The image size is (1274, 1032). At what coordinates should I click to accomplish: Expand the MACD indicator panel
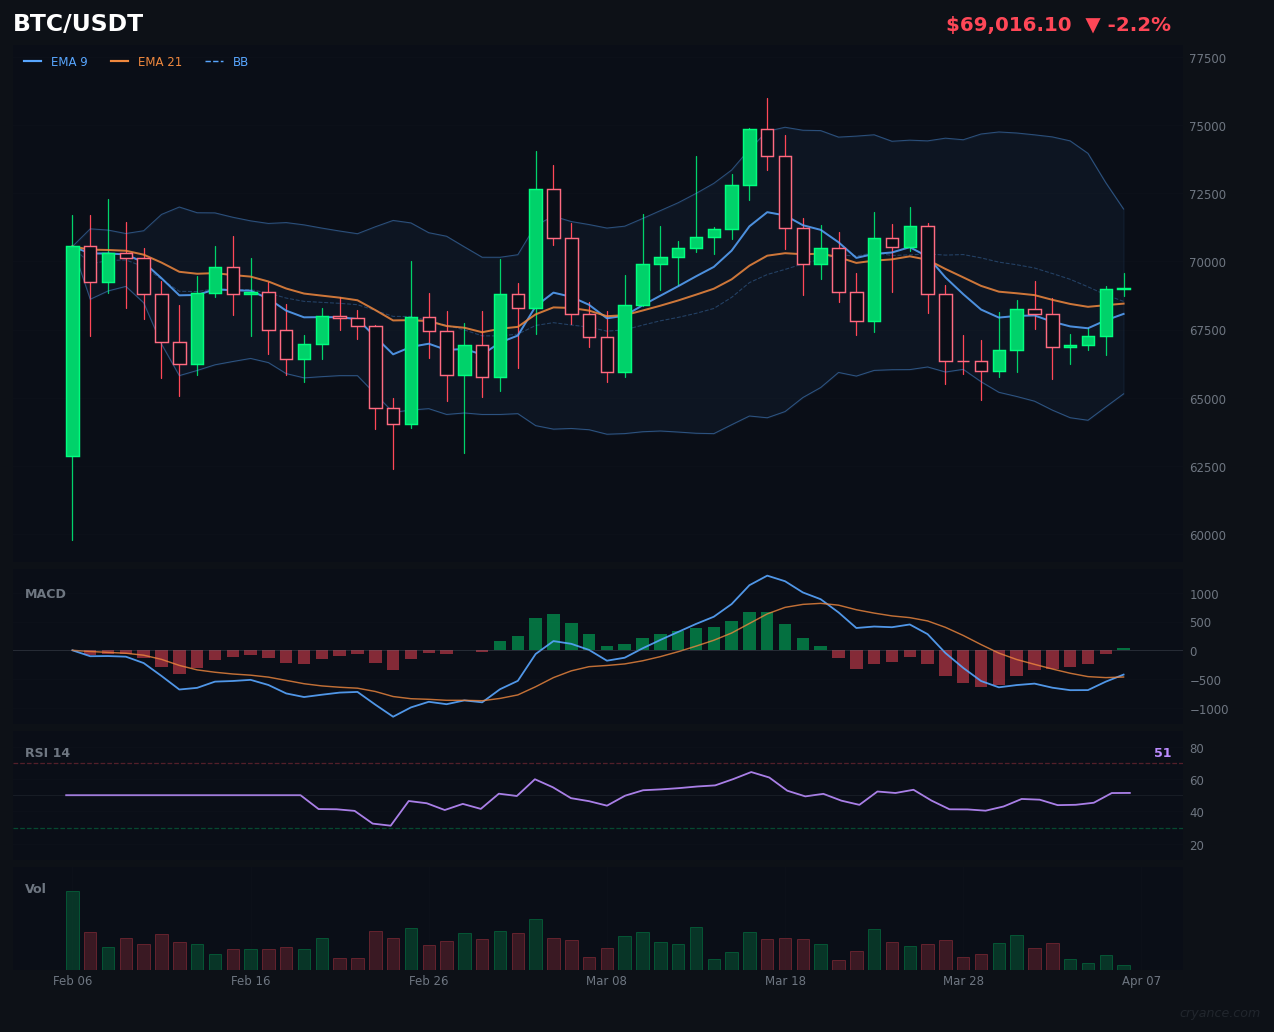(x=45, y=593)
